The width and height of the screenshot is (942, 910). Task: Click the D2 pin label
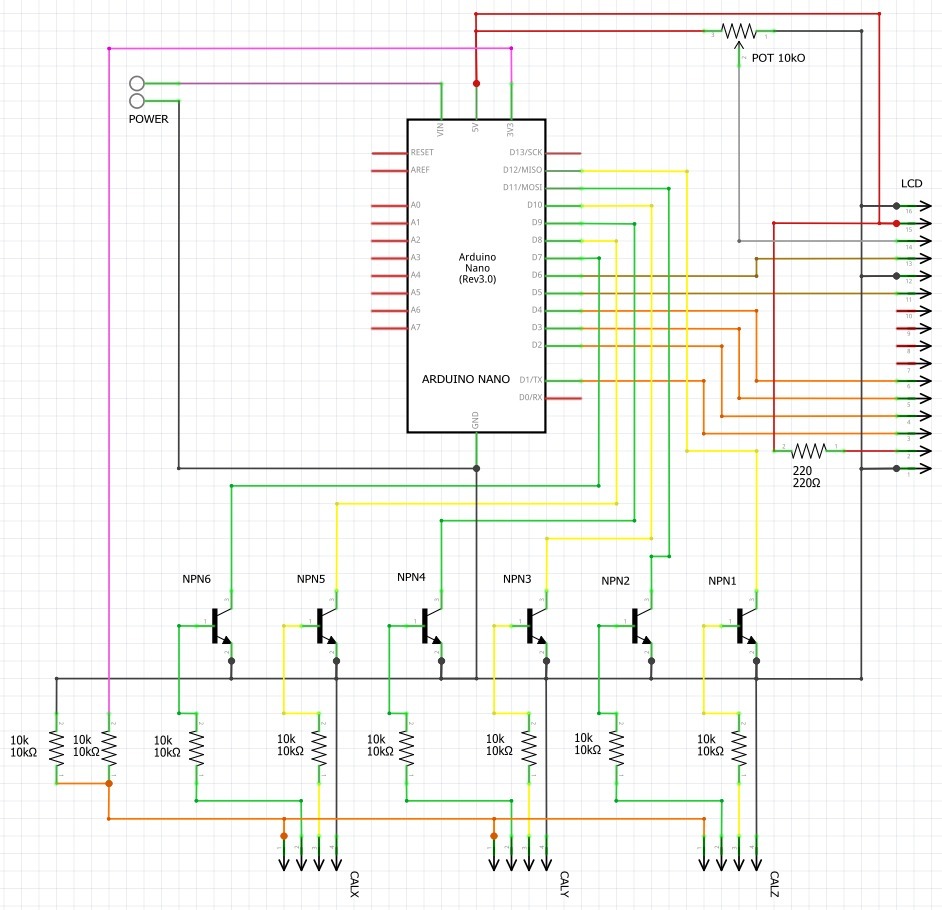[536, 345]
